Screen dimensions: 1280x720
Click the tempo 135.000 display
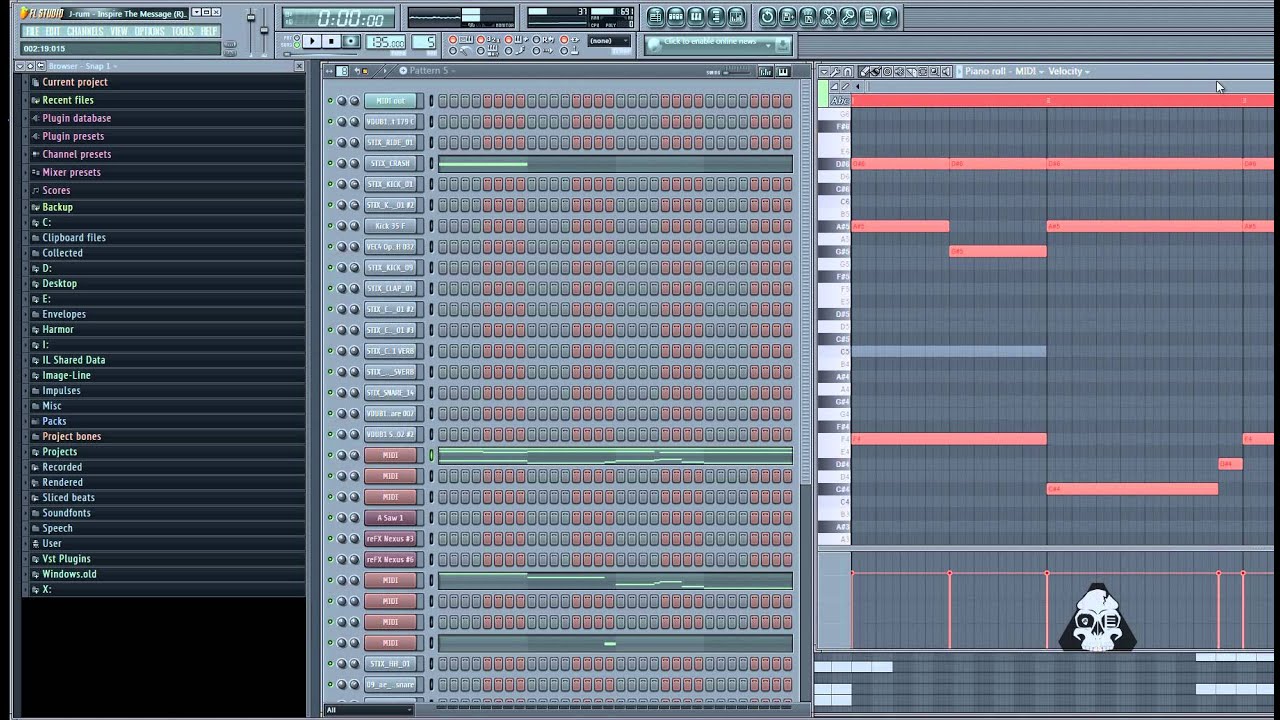click(386, 42)
